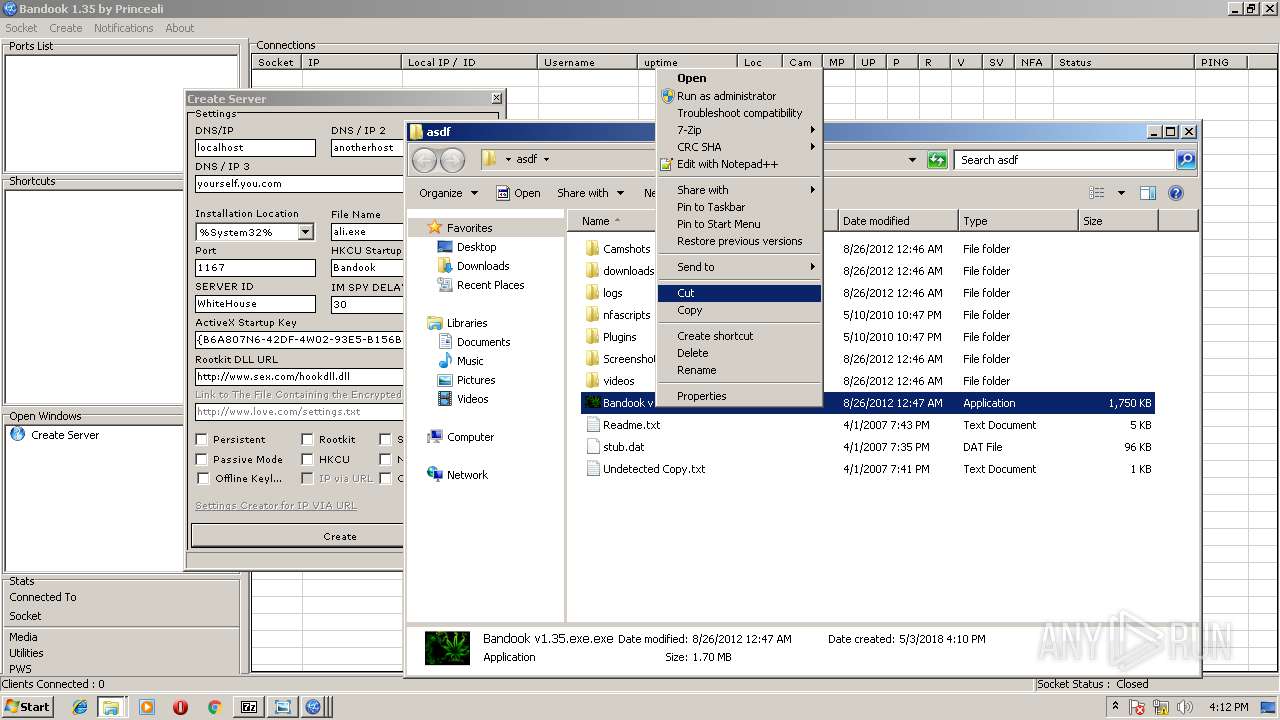
Task: Select the Camshots folder icon
Action: [x=592, y=249]
